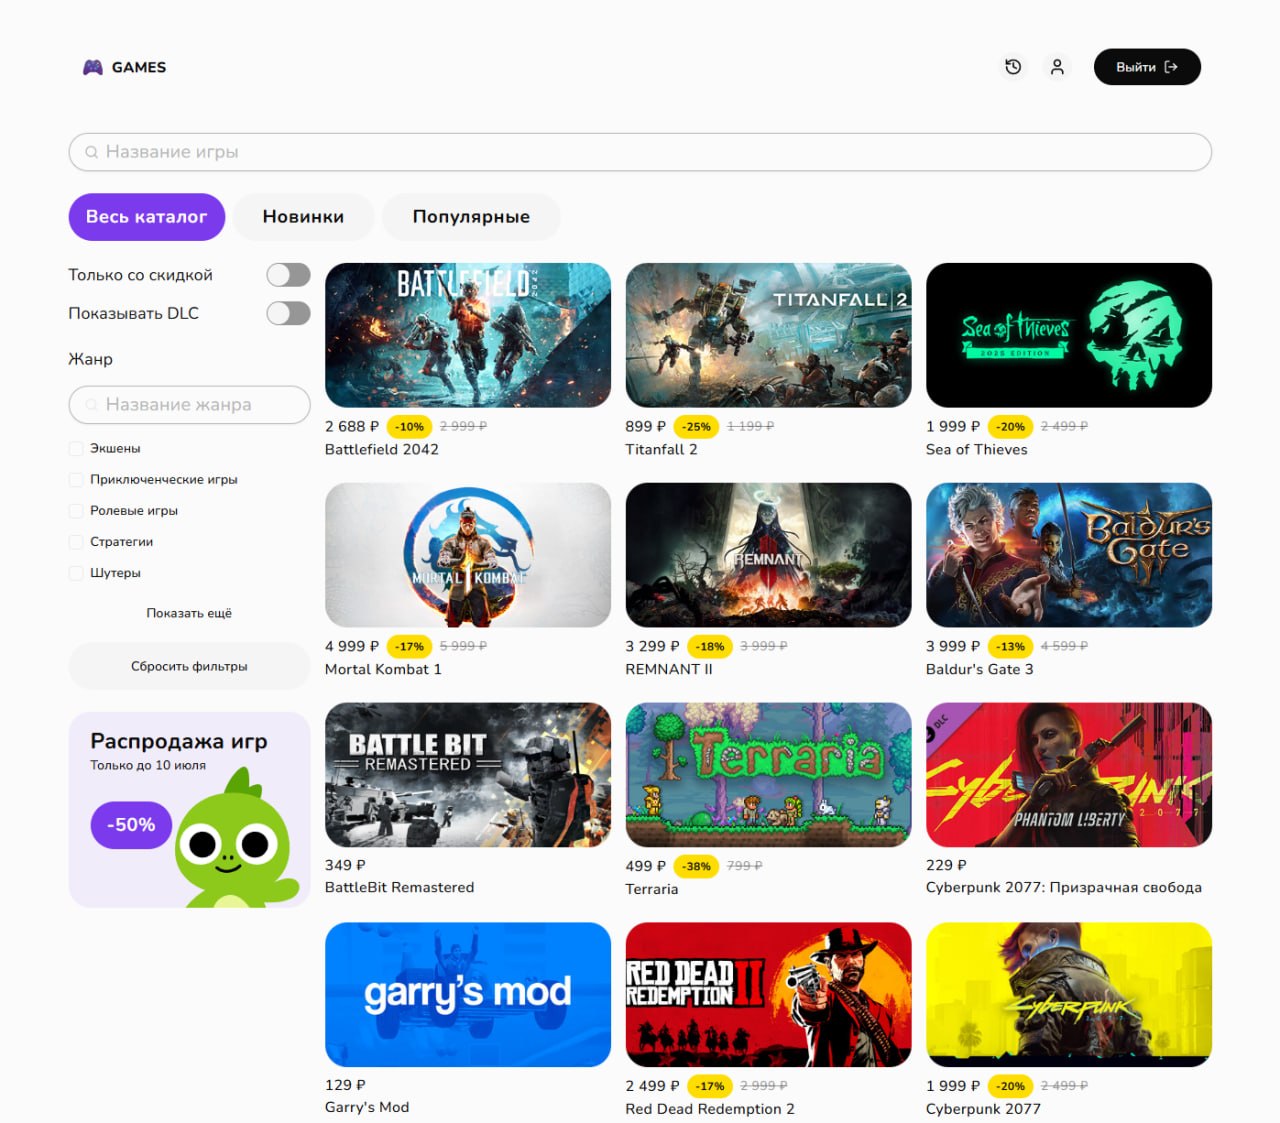Open the Battlefield 2042 cover image
Image resolution: width=1280 pixels, height=1123 pixels.
(x=468, y=335)
